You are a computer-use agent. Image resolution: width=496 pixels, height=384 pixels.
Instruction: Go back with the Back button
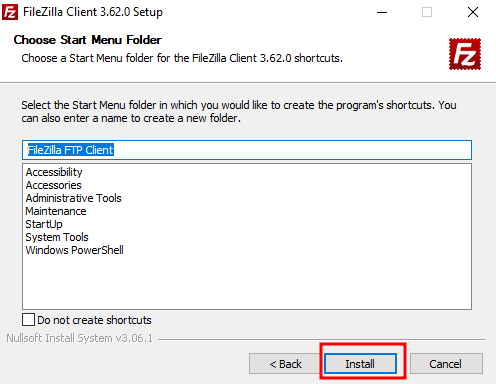tap(285, 364)
